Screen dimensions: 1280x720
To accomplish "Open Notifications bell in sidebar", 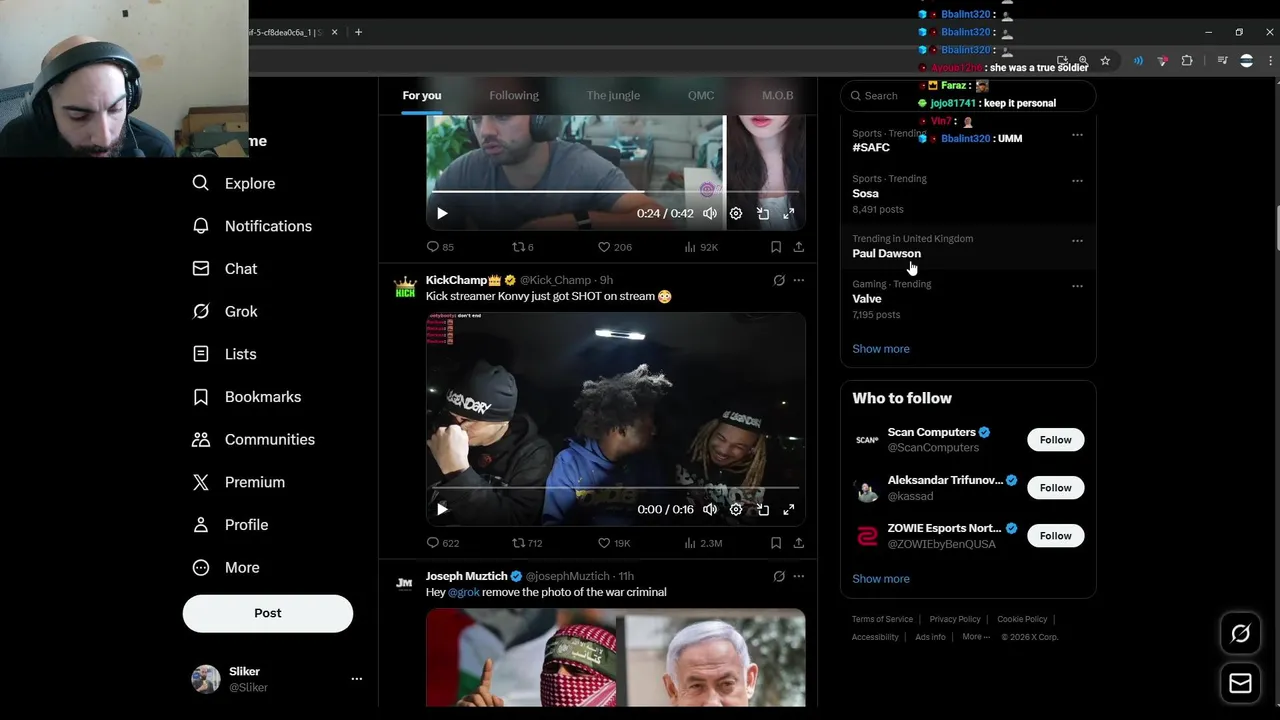I will pos(252,226).
